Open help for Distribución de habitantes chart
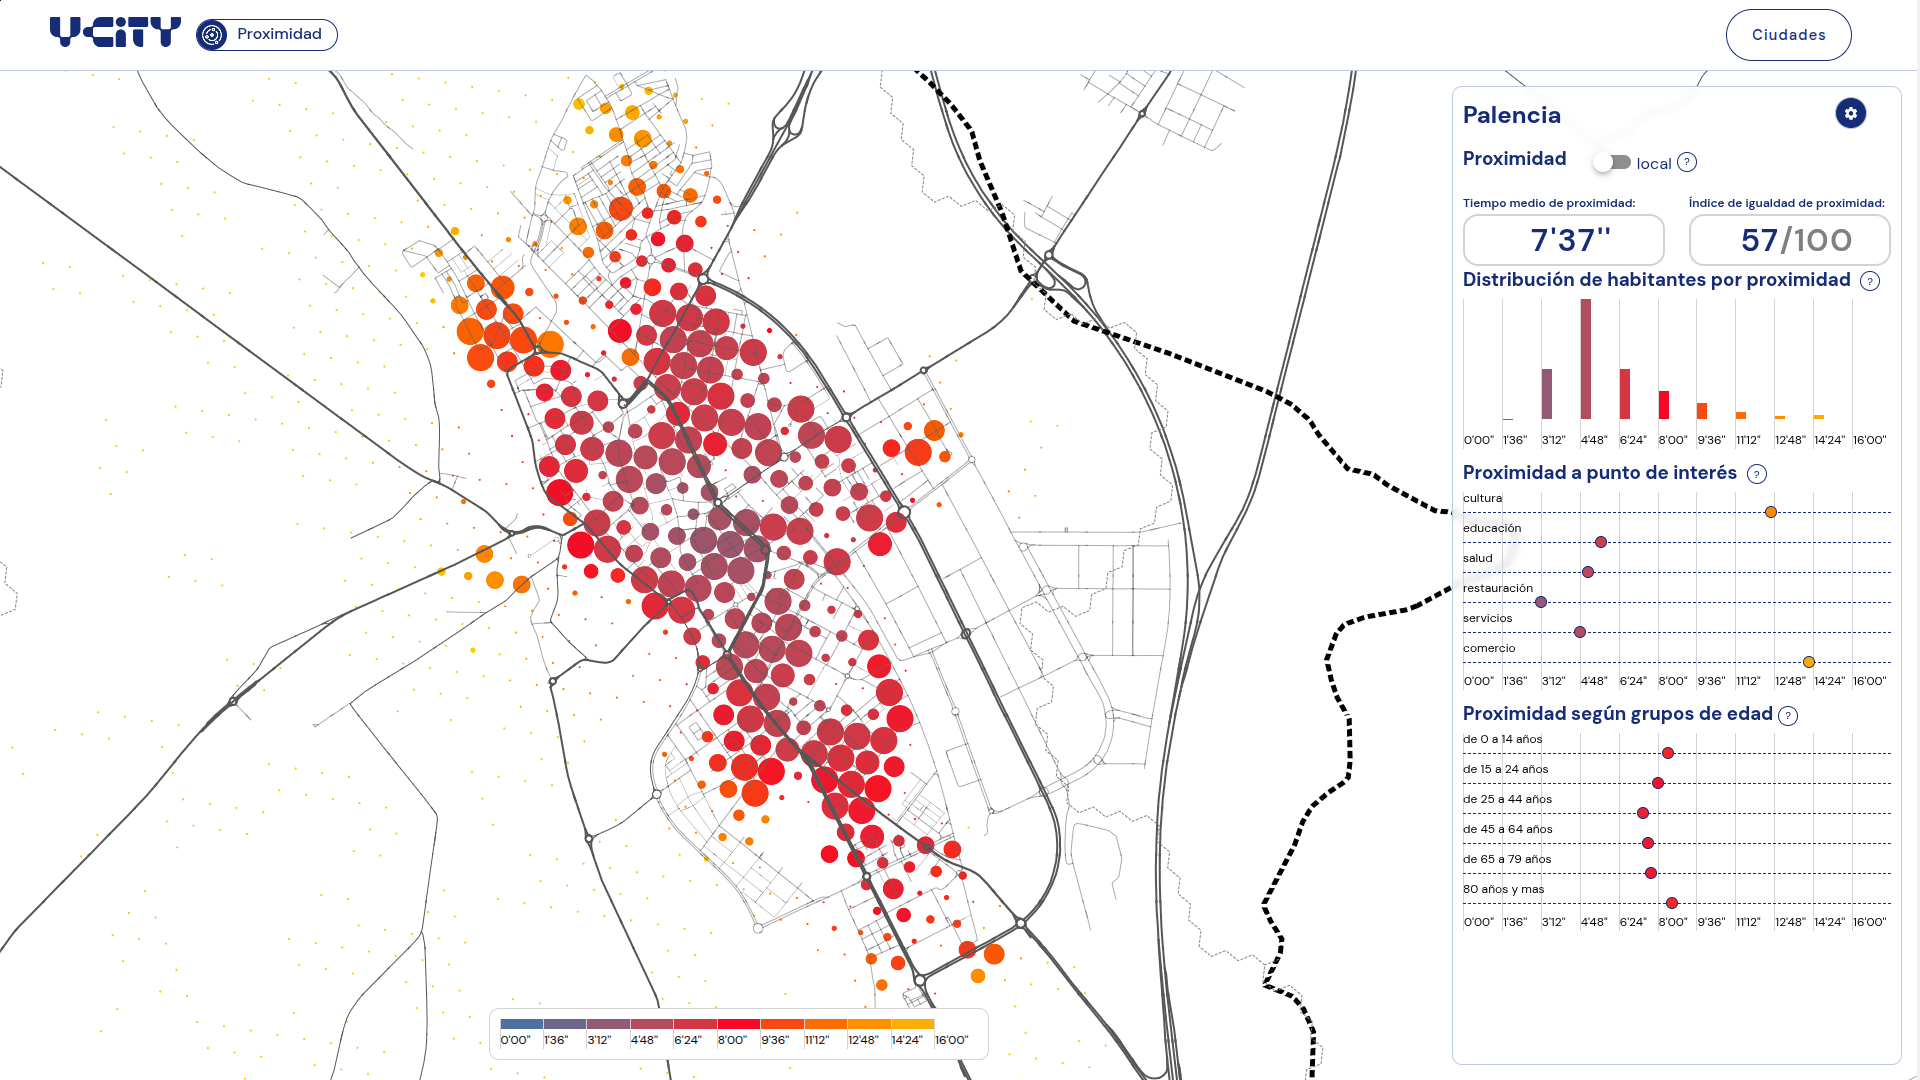1920x1080 pixels. (x=1869, y=281)
